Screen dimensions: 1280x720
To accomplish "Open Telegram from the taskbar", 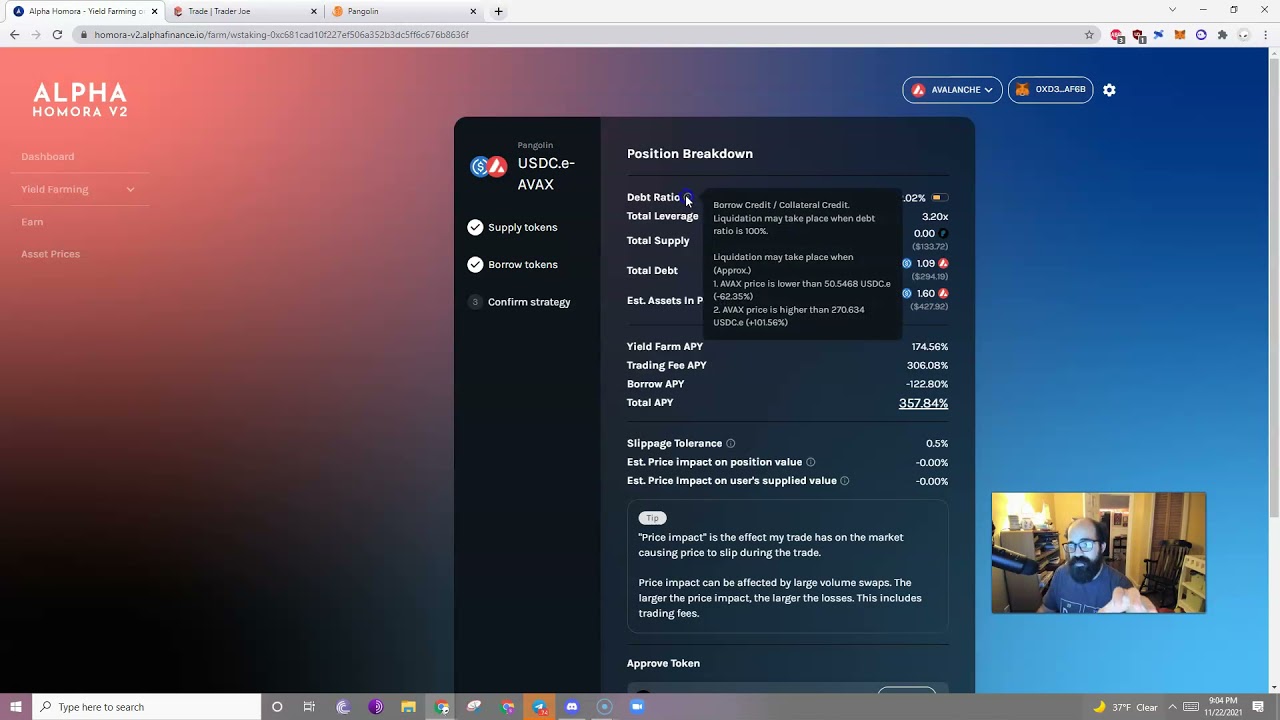I will point(539,707).
